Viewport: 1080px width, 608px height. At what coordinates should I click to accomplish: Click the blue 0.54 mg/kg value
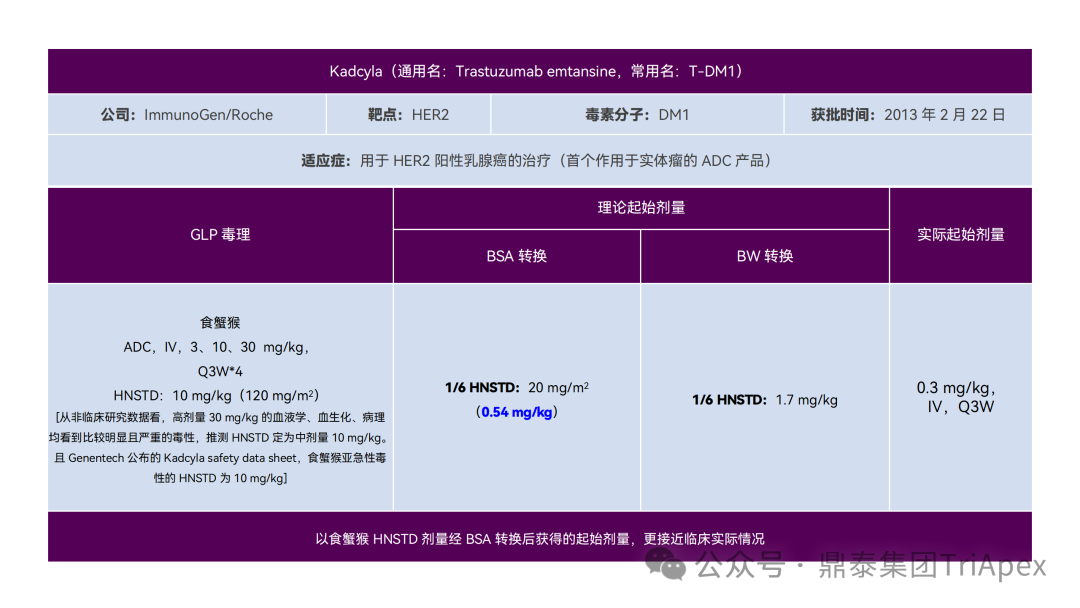click(x=517, y=412)
